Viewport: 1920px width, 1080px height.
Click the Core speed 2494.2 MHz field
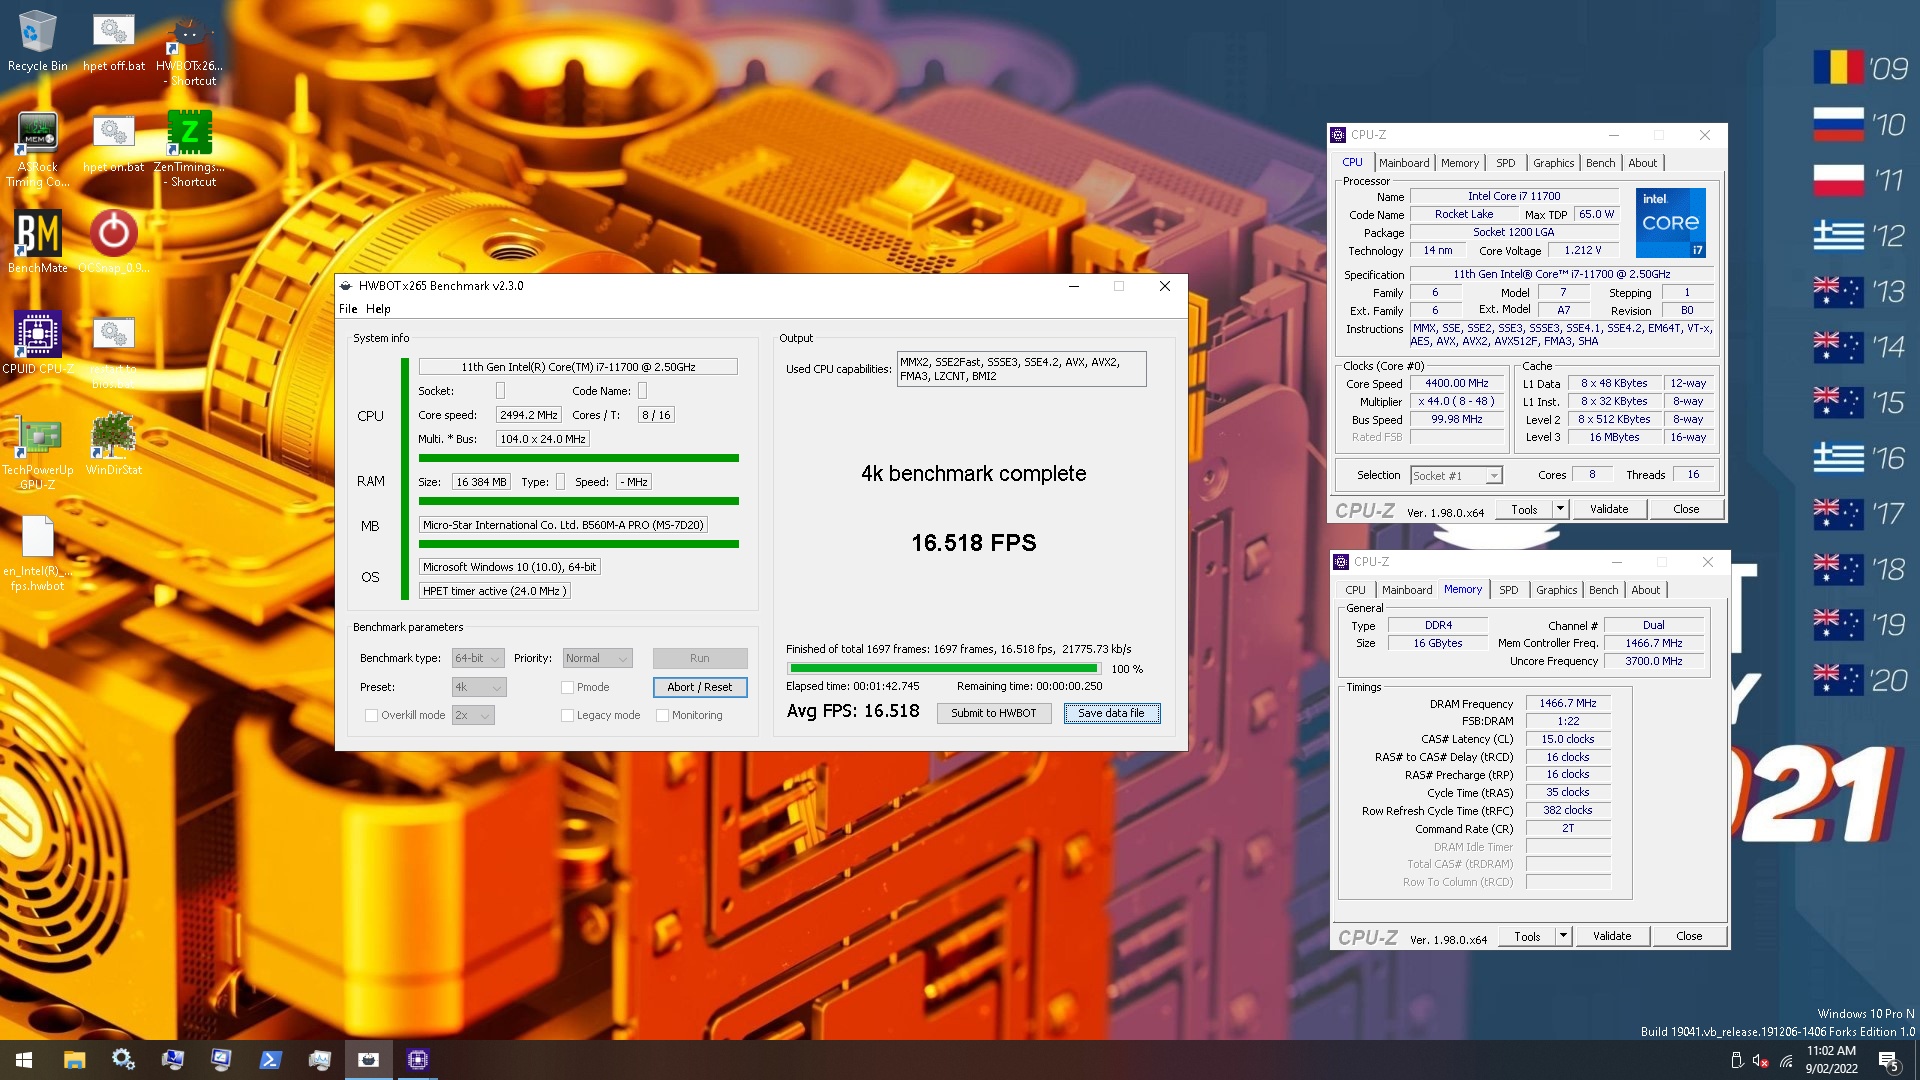529,415
